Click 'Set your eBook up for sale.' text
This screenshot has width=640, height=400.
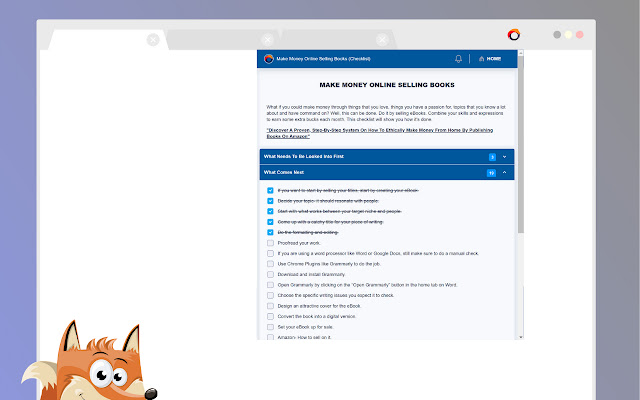(x=306, y=327)
